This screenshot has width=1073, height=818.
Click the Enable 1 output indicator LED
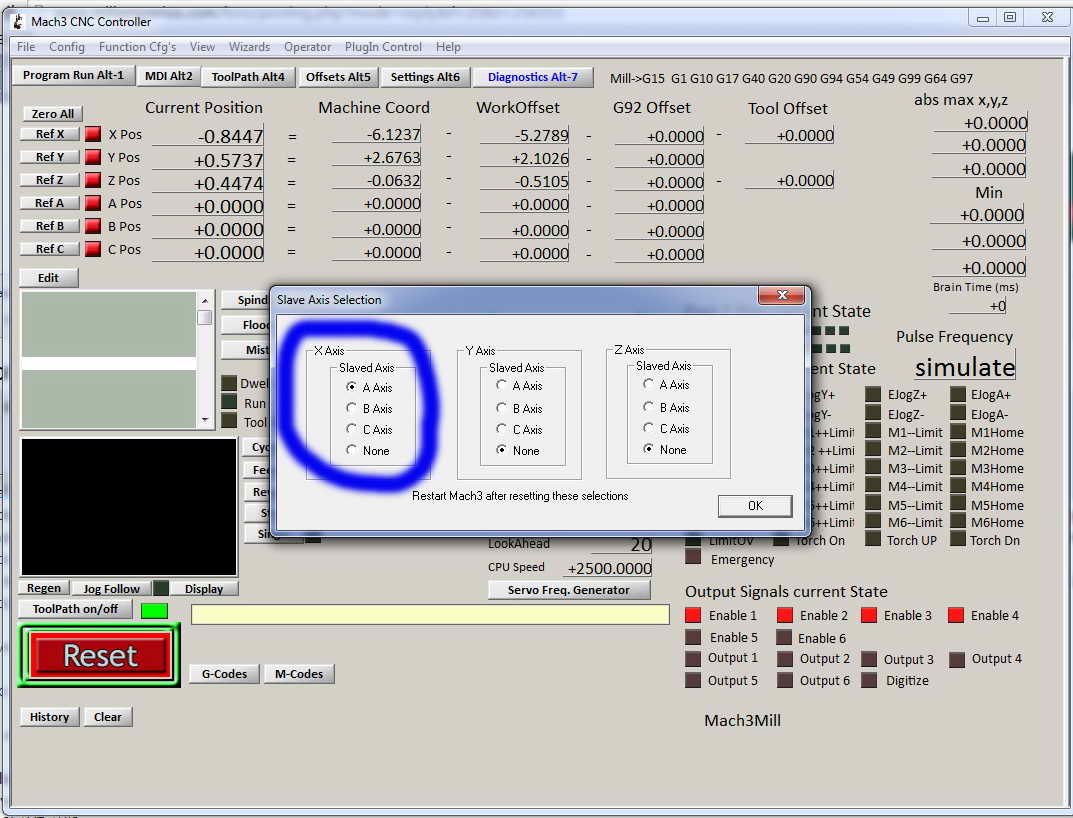693,615
